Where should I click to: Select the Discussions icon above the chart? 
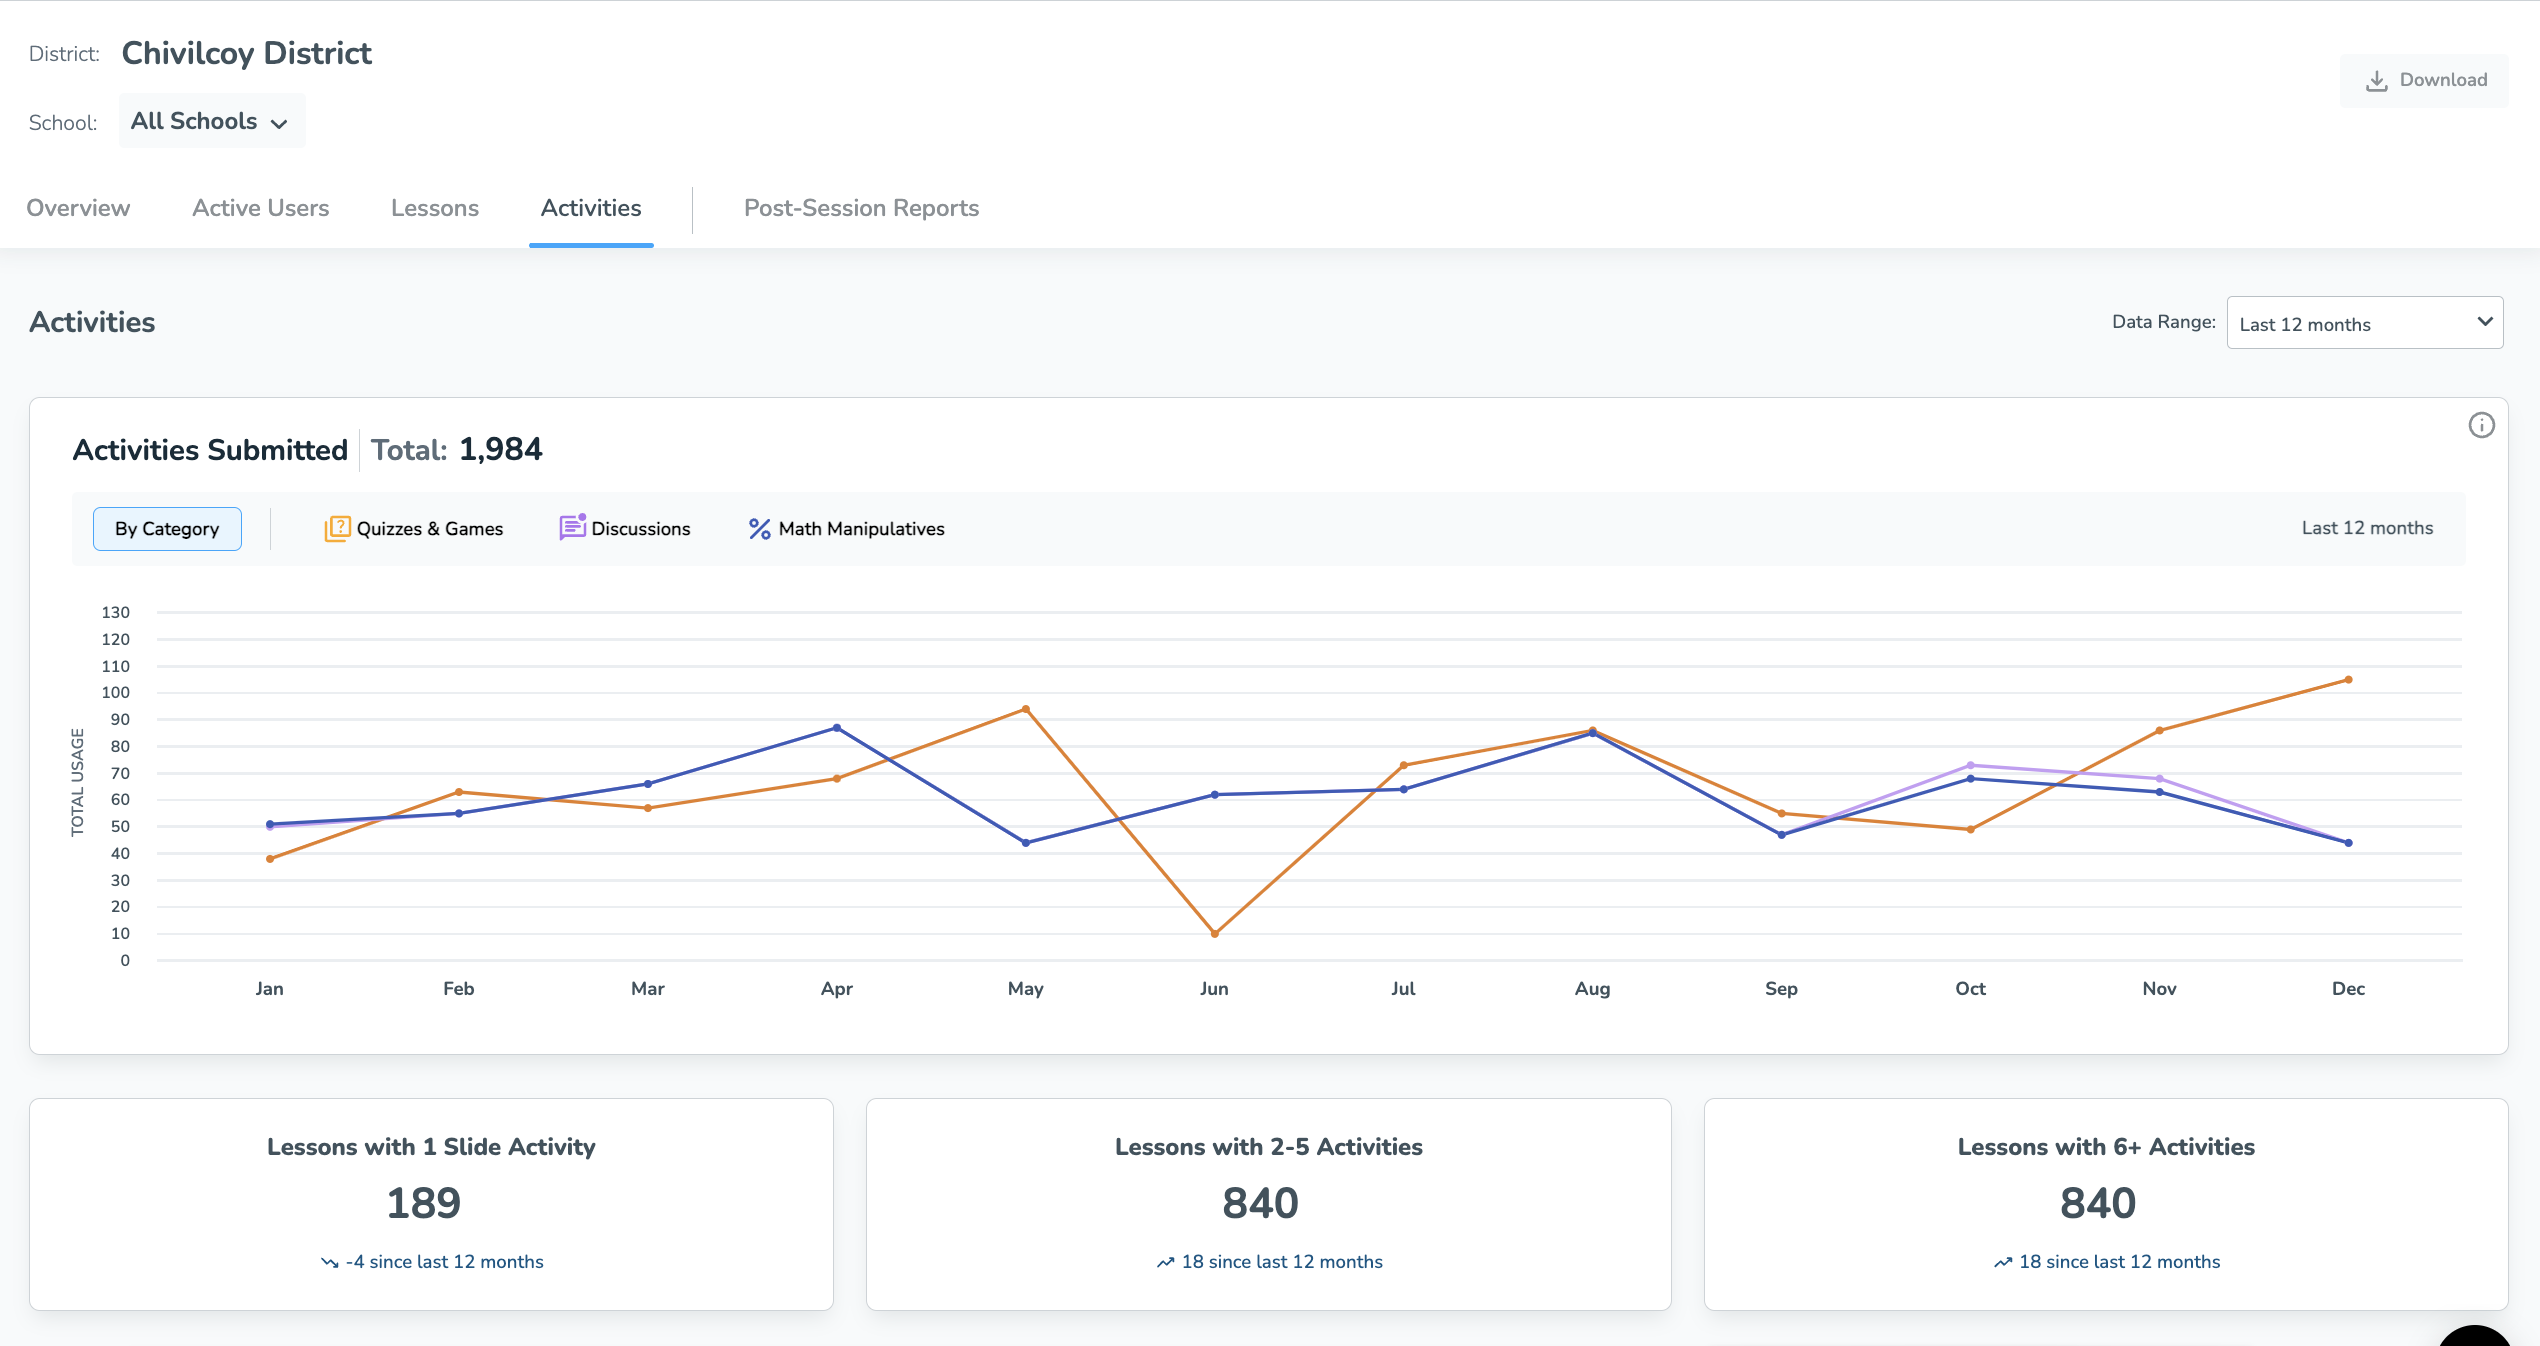pos(572,528)
